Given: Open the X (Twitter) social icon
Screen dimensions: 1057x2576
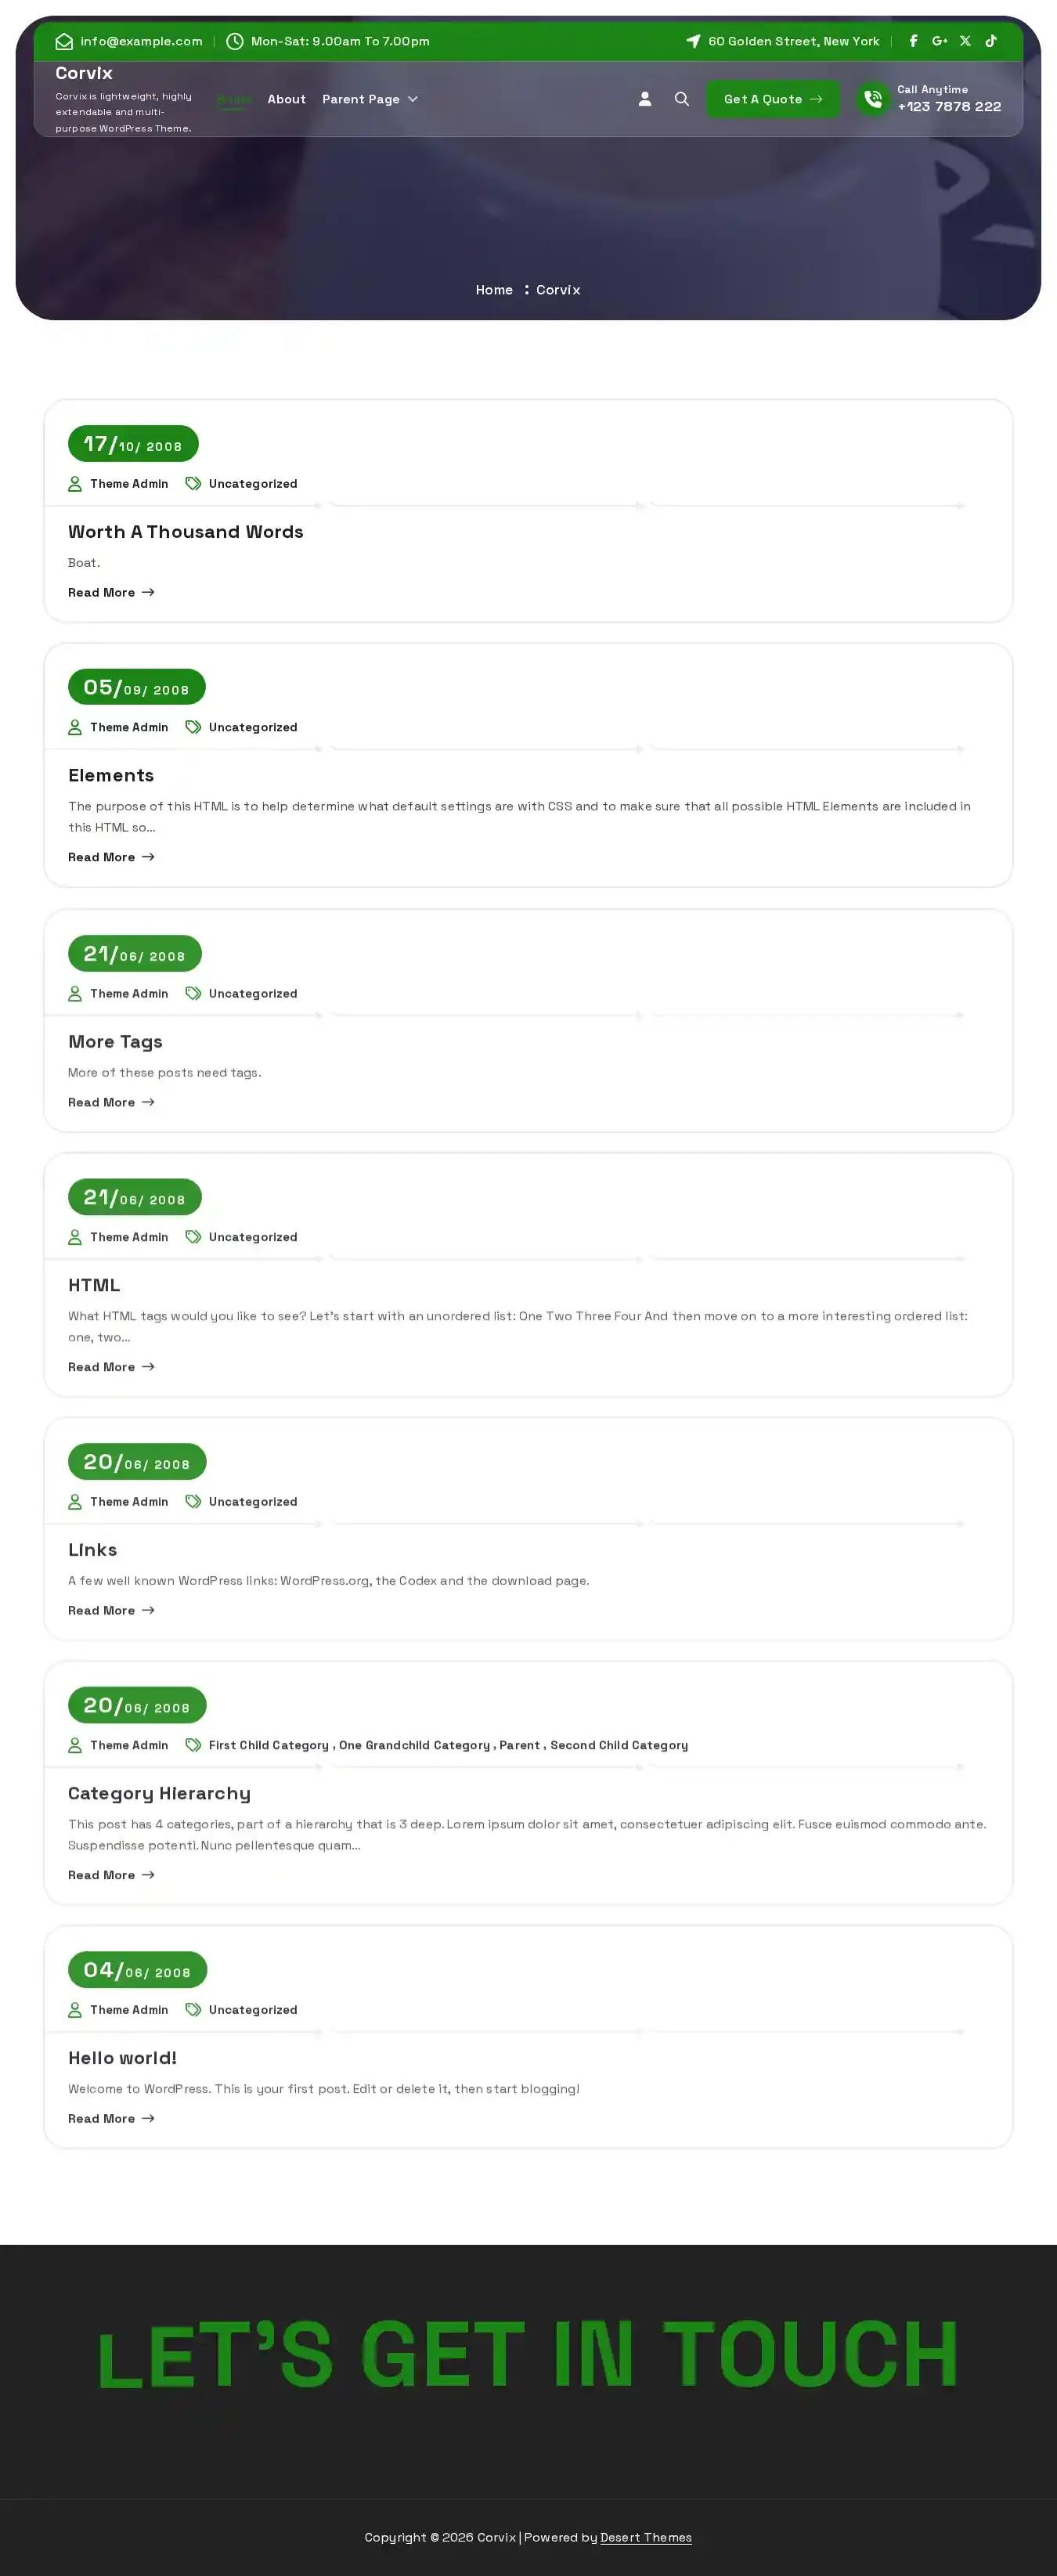Looking at the screenshot, I should click(x=965, y=41).
